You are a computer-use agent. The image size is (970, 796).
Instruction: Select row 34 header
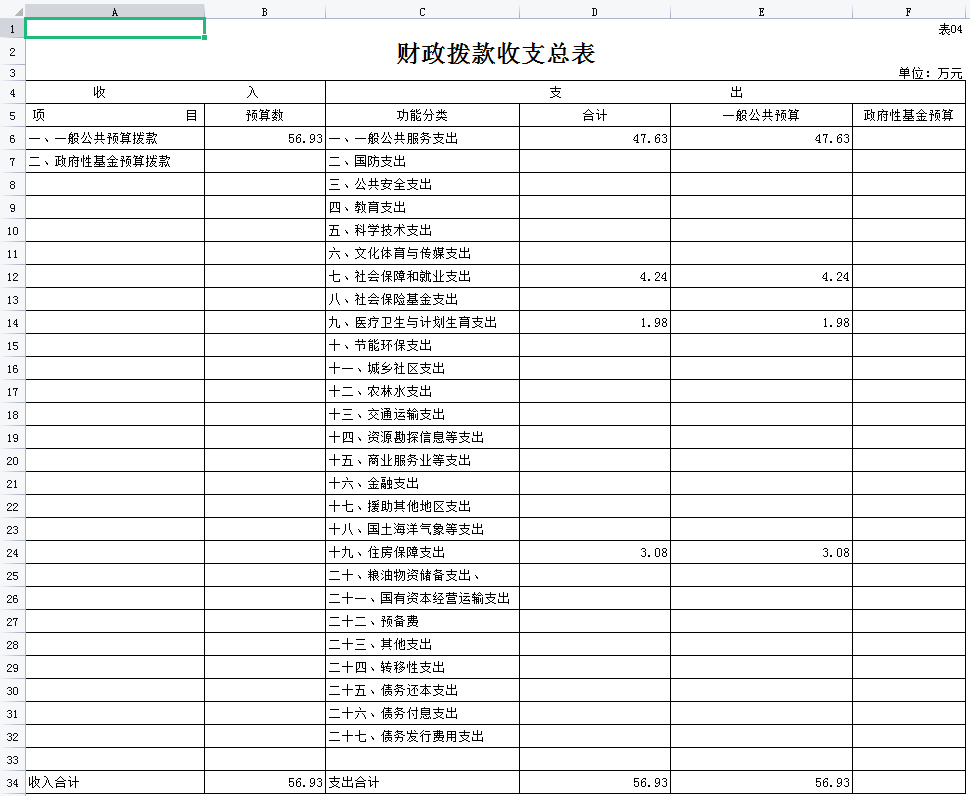point(12,782)
